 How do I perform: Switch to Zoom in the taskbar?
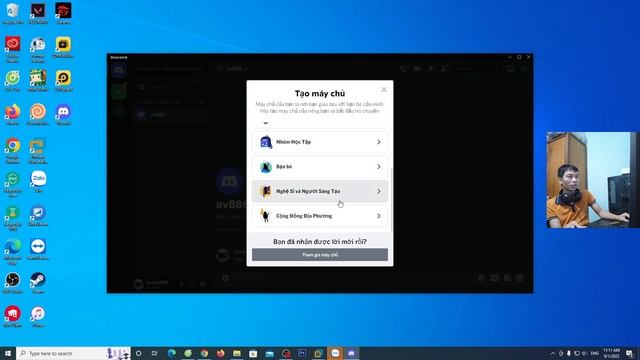click(x=335, y=353)
